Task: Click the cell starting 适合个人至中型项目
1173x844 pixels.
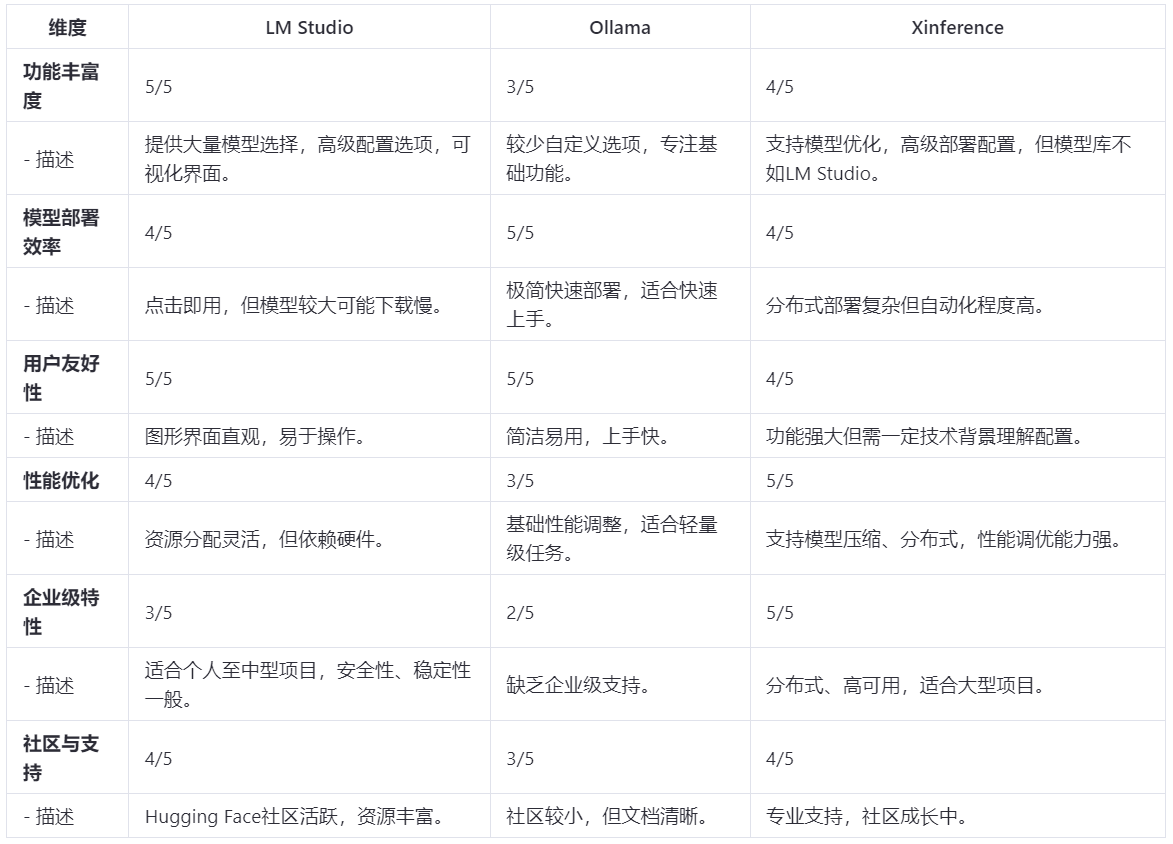Action: click(307, 685)
